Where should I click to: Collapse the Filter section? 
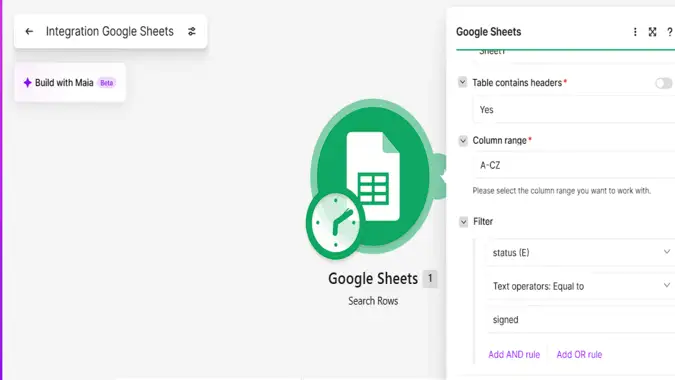click(463, 222)
